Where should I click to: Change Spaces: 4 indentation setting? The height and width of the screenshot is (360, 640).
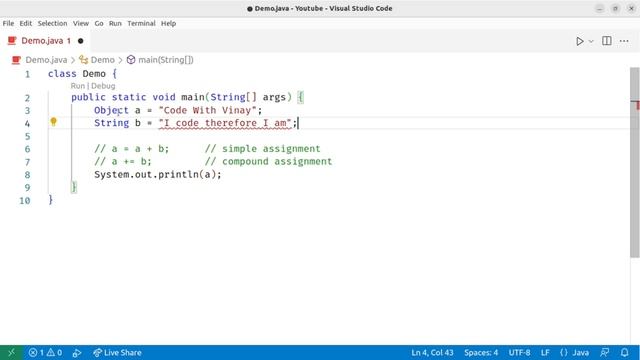tap(481, 353)
